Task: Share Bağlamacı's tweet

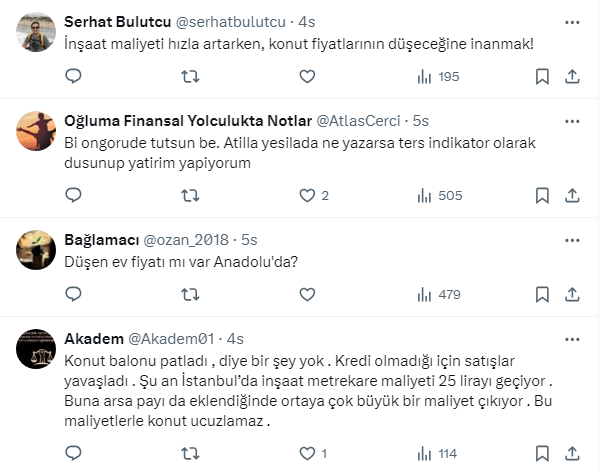Action: pos(573,294)
